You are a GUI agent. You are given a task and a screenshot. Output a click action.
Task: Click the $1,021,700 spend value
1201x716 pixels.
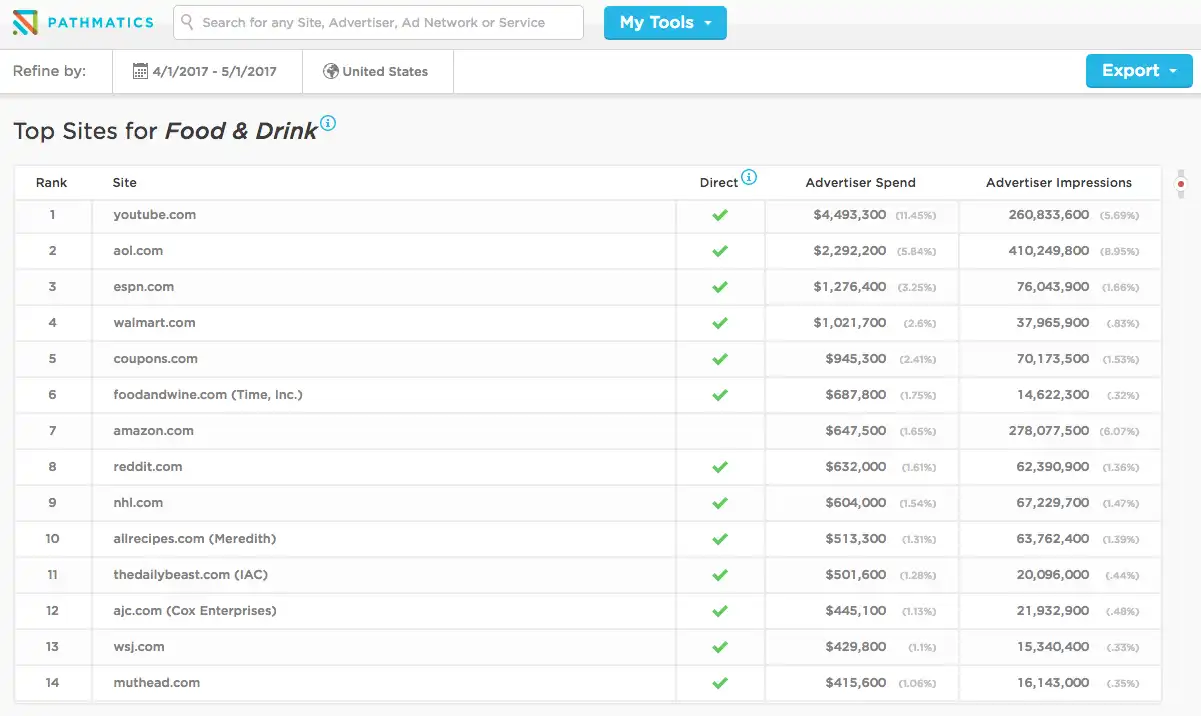click(850, 323)
